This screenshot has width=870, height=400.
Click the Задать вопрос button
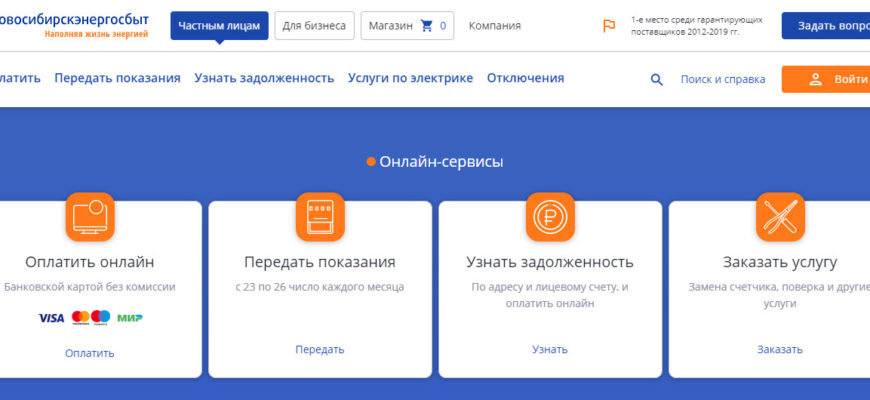pyautogui.click(x=826, y=26)
